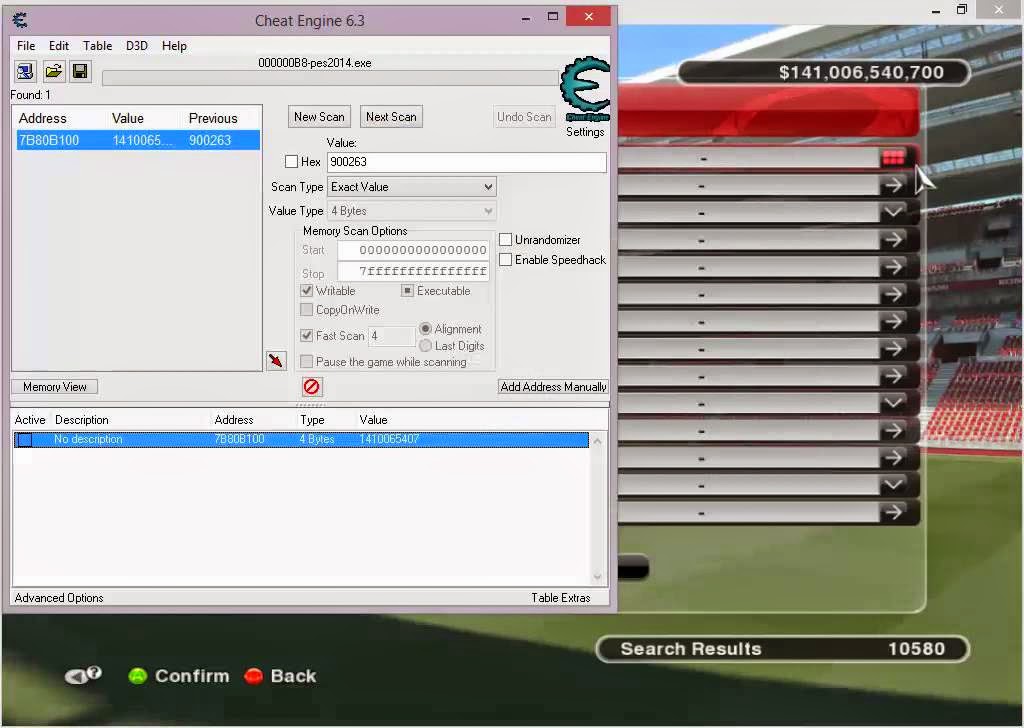Click the Stop address field

[413, 272]
